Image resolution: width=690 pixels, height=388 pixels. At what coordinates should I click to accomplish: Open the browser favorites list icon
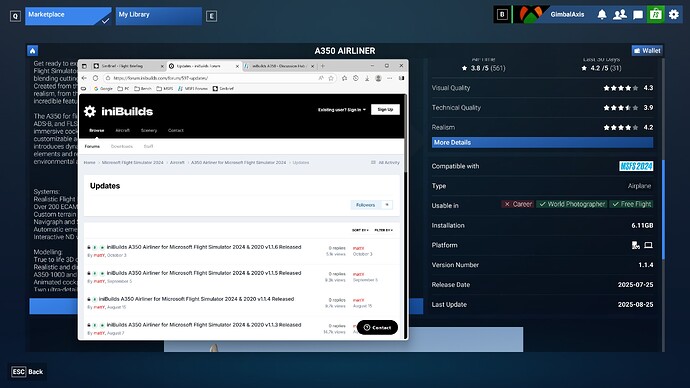coord(344,78)
